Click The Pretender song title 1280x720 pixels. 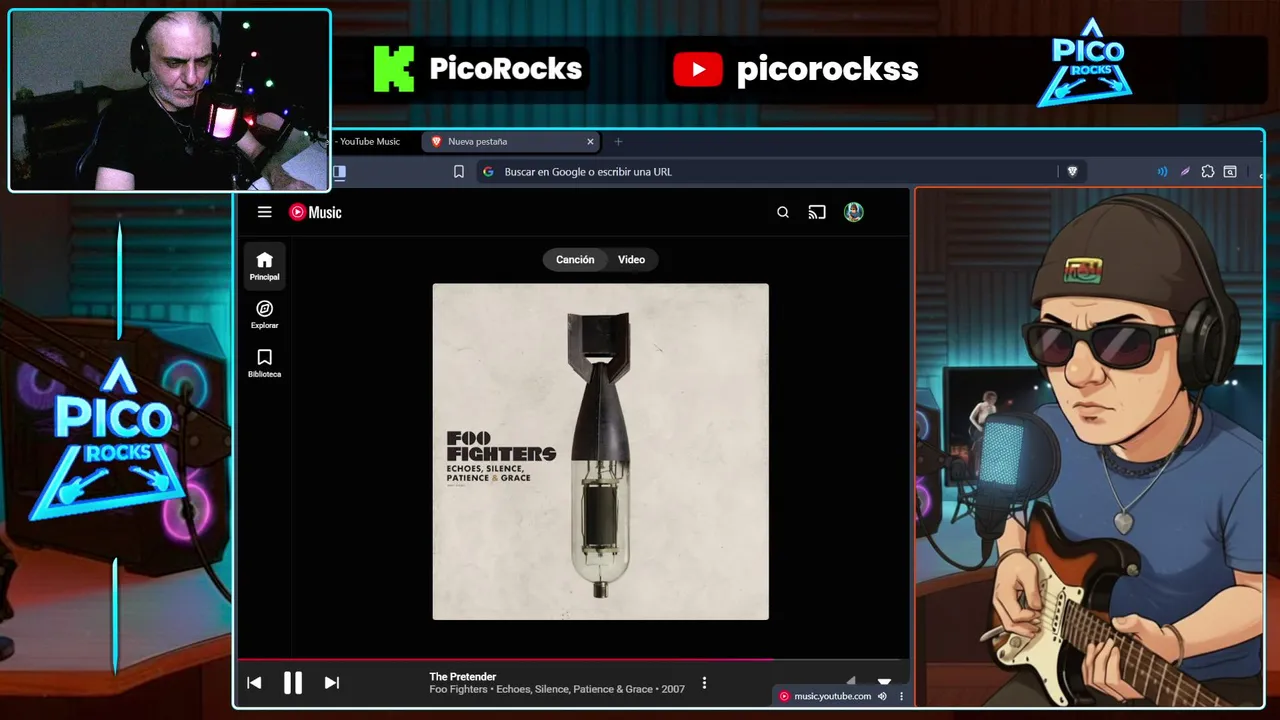pyautogui.click(x=462, y=677)
